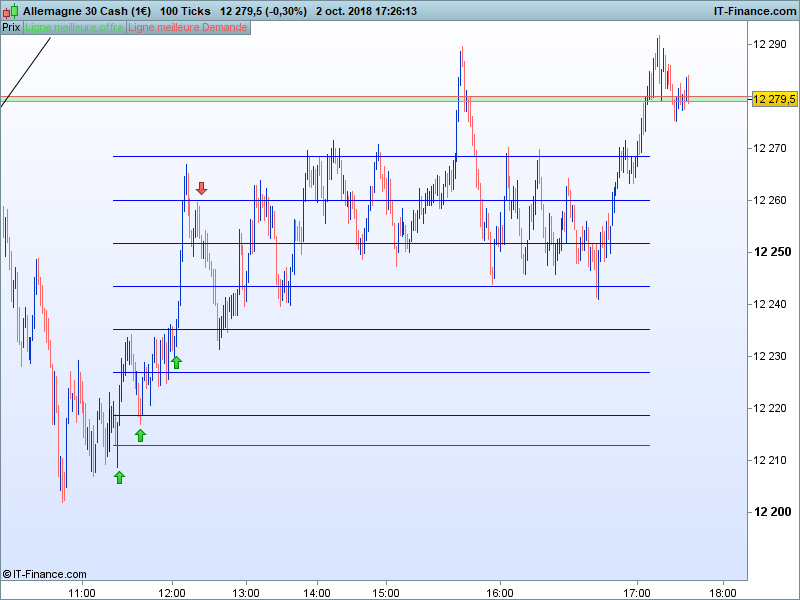Click the green up arrow near 12:00
The height and width of the screenshot is (600, 800).
(x=176, y=362)
